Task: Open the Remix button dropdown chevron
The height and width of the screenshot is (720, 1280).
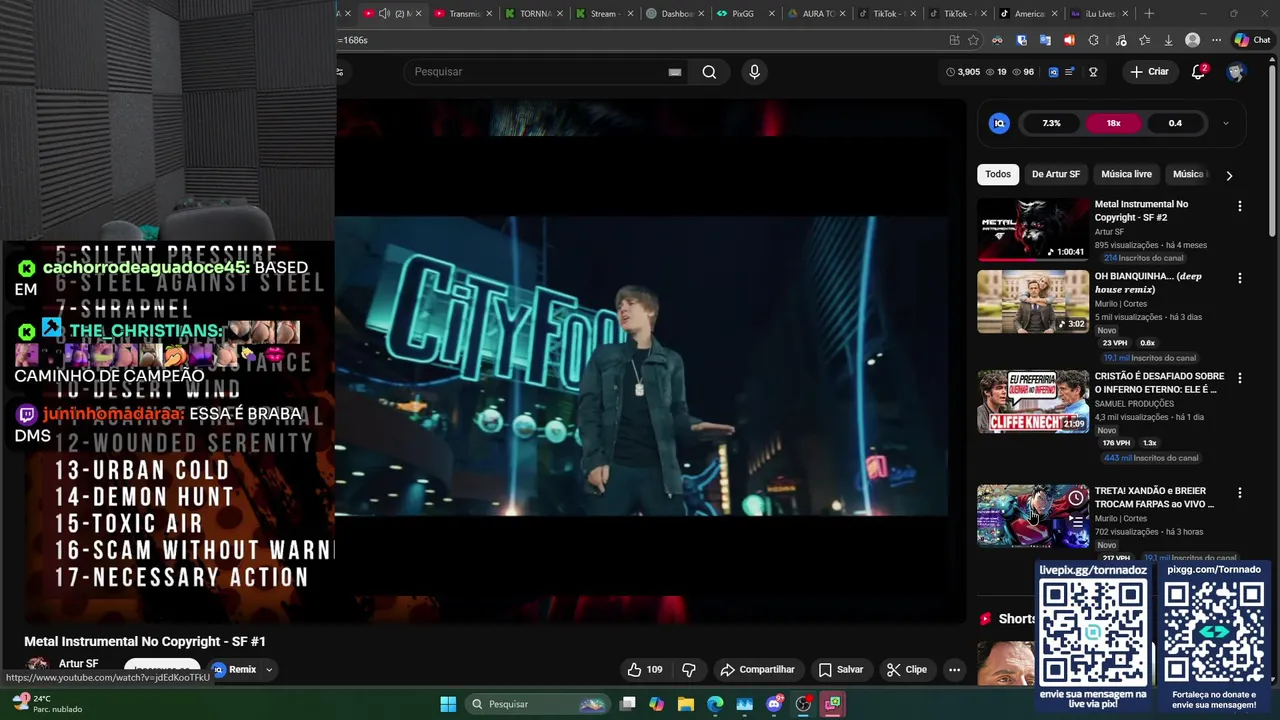Action: coord(269,670)
